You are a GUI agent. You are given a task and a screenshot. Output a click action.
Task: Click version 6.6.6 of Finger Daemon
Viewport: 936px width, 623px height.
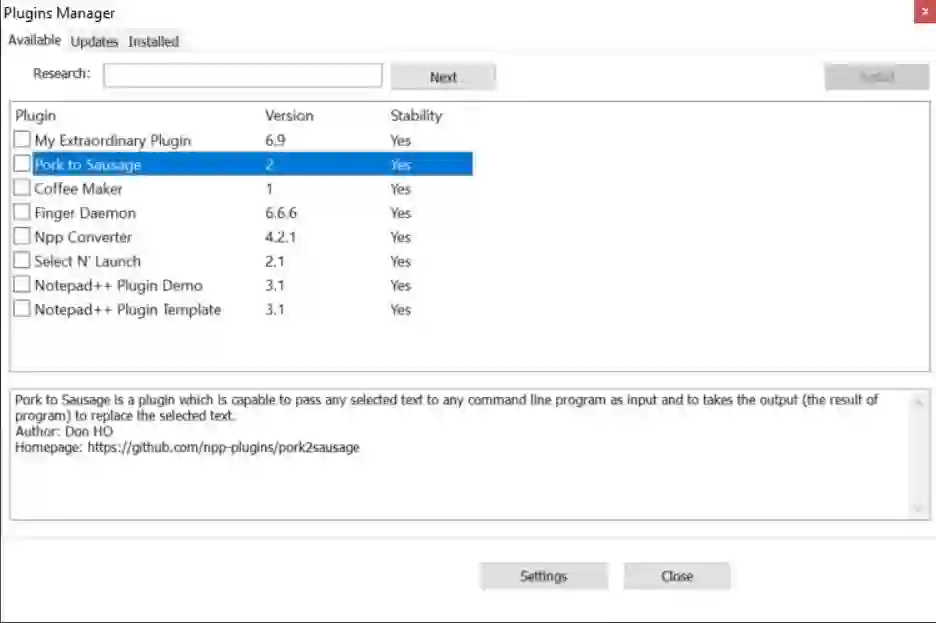coord(281,212)
